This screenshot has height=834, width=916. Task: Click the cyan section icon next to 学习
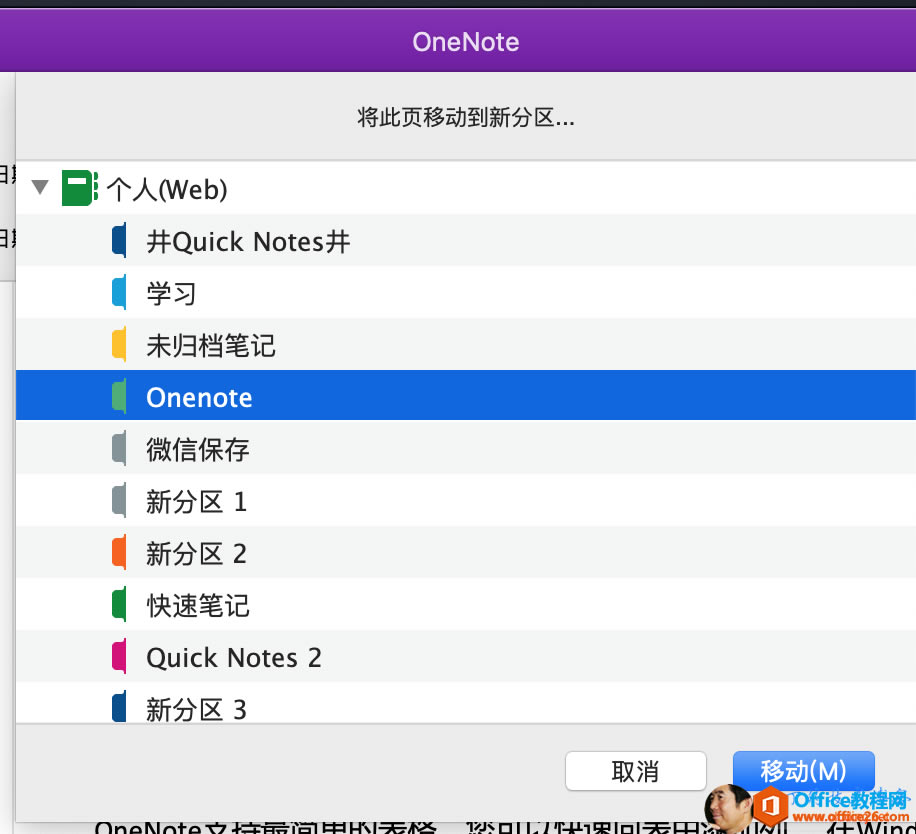point(119,292)
